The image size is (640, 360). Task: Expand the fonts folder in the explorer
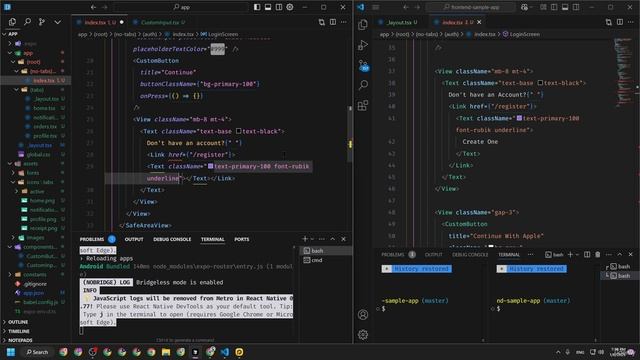[13, 173]
